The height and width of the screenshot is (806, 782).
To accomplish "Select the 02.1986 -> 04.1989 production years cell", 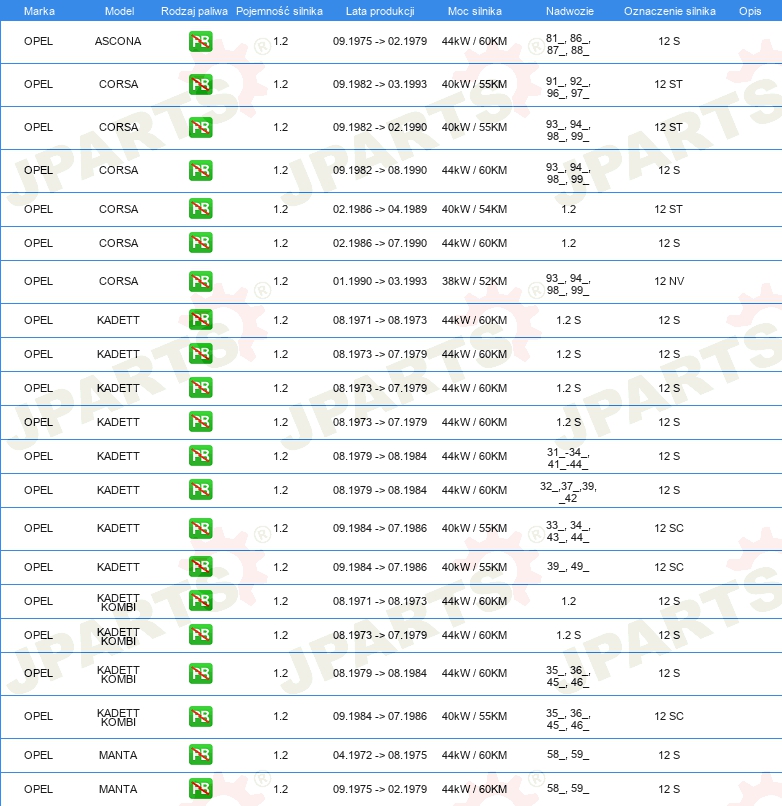I will 379,209.
